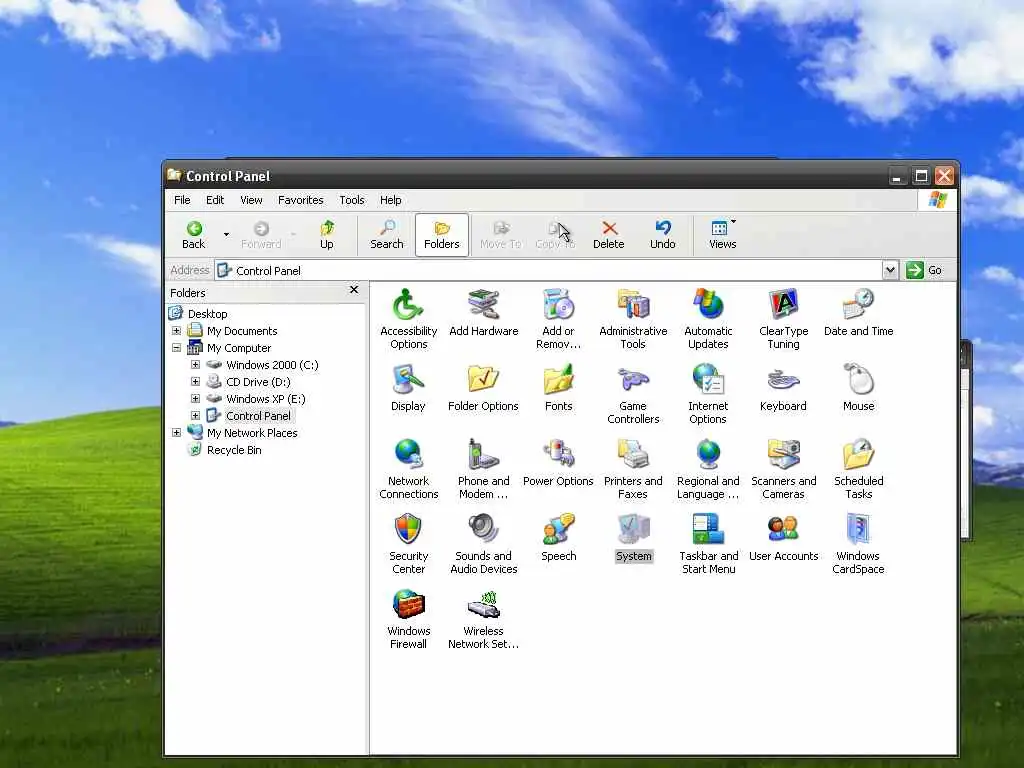The height and width of the screenshot is (768, 1024).
Task: Expand Windows 2000 (C:) node
Action: 195,365
